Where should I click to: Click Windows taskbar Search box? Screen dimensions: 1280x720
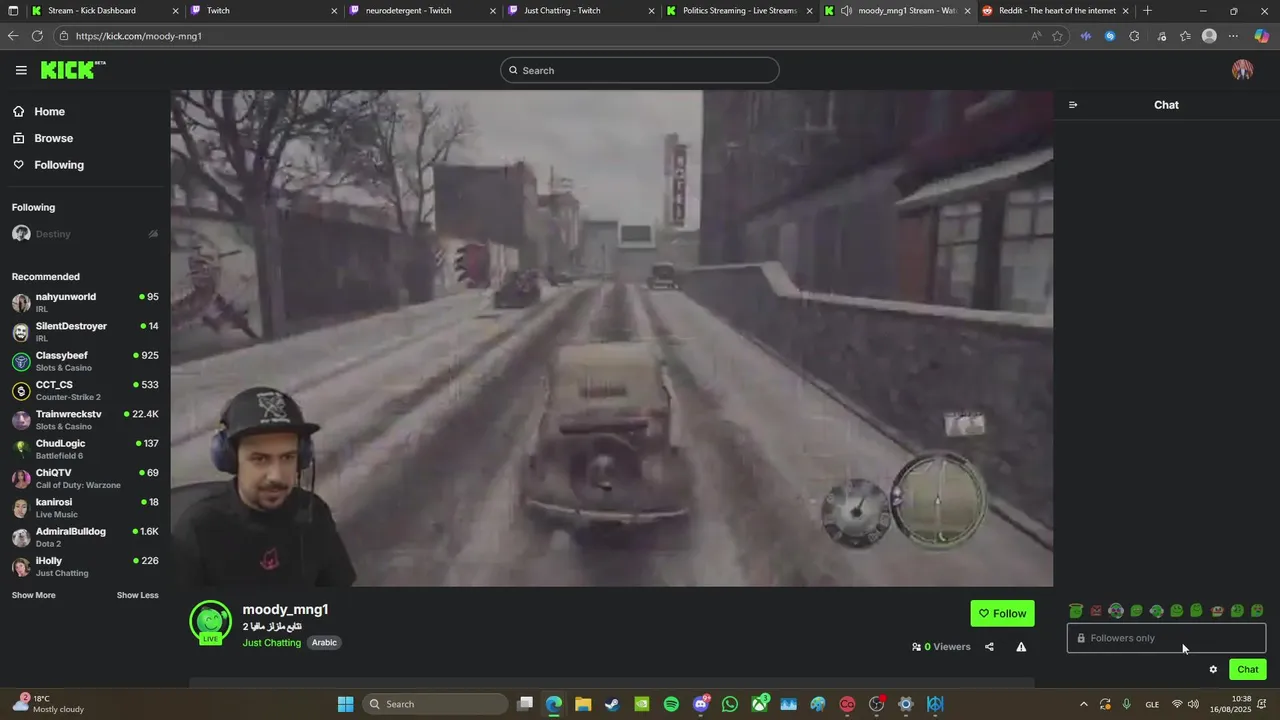435,704
